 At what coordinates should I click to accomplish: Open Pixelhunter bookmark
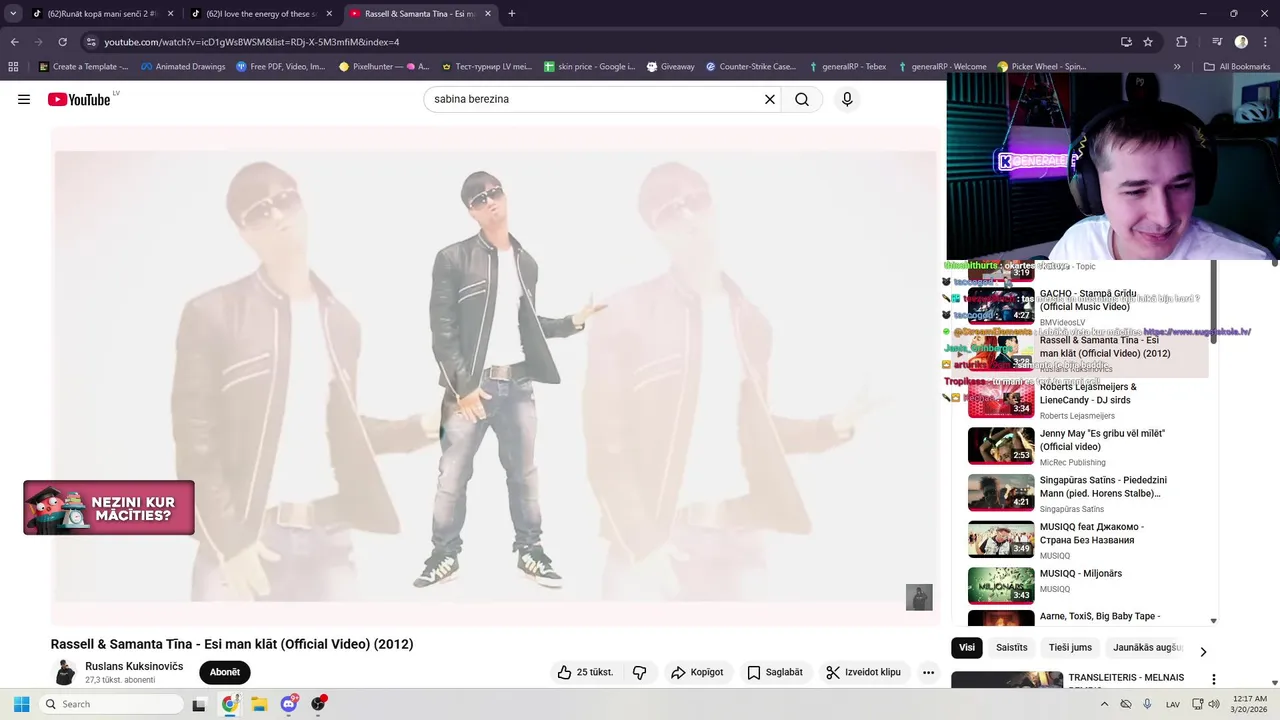click(384, 67)
